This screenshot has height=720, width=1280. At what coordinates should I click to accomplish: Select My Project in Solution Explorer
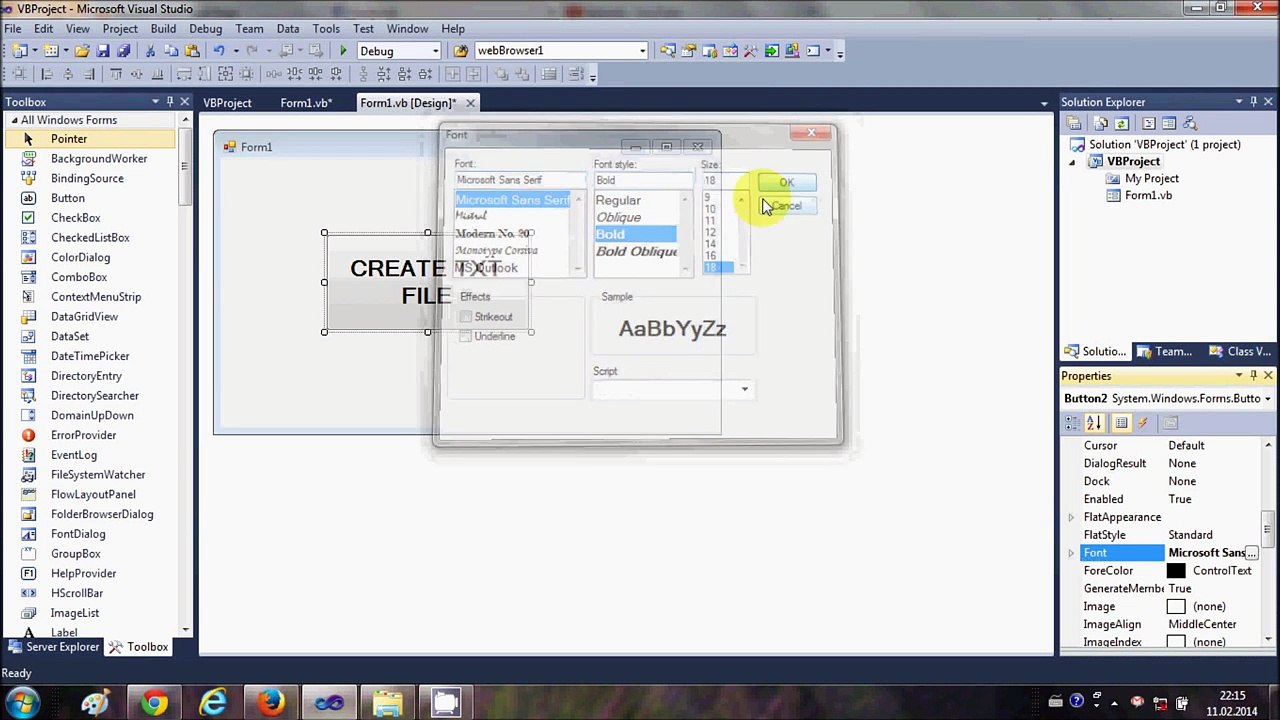coord(1151,179)
